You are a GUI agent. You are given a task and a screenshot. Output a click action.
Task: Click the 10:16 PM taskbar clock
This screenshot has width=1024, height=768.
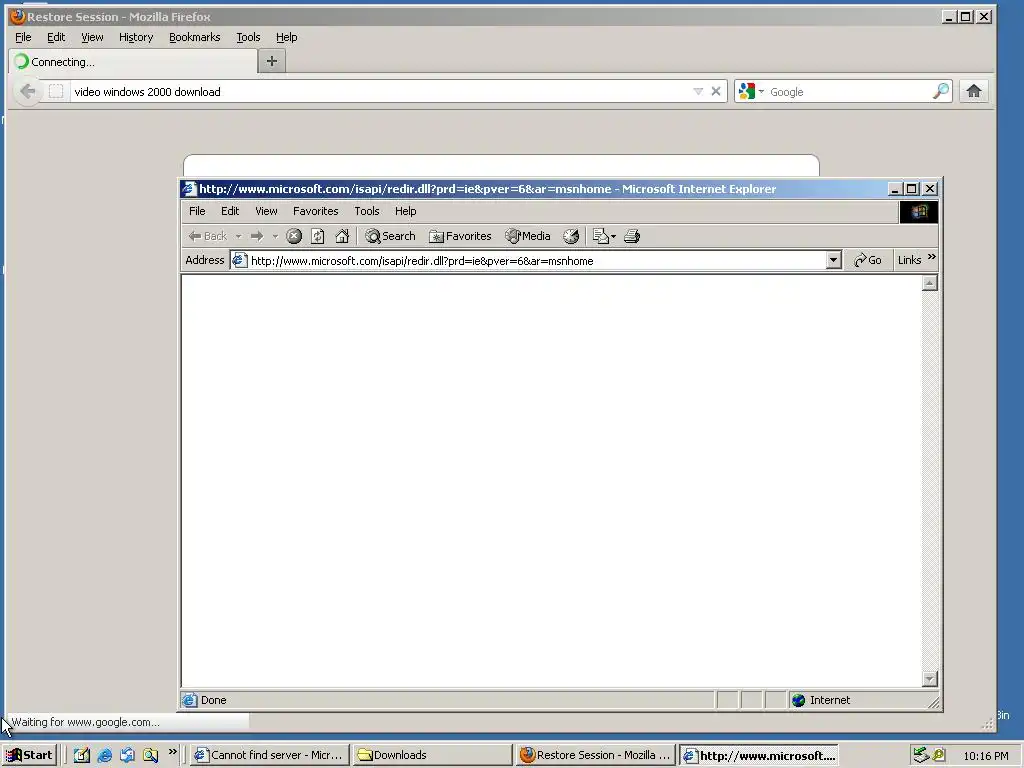(x=986, y=756)
